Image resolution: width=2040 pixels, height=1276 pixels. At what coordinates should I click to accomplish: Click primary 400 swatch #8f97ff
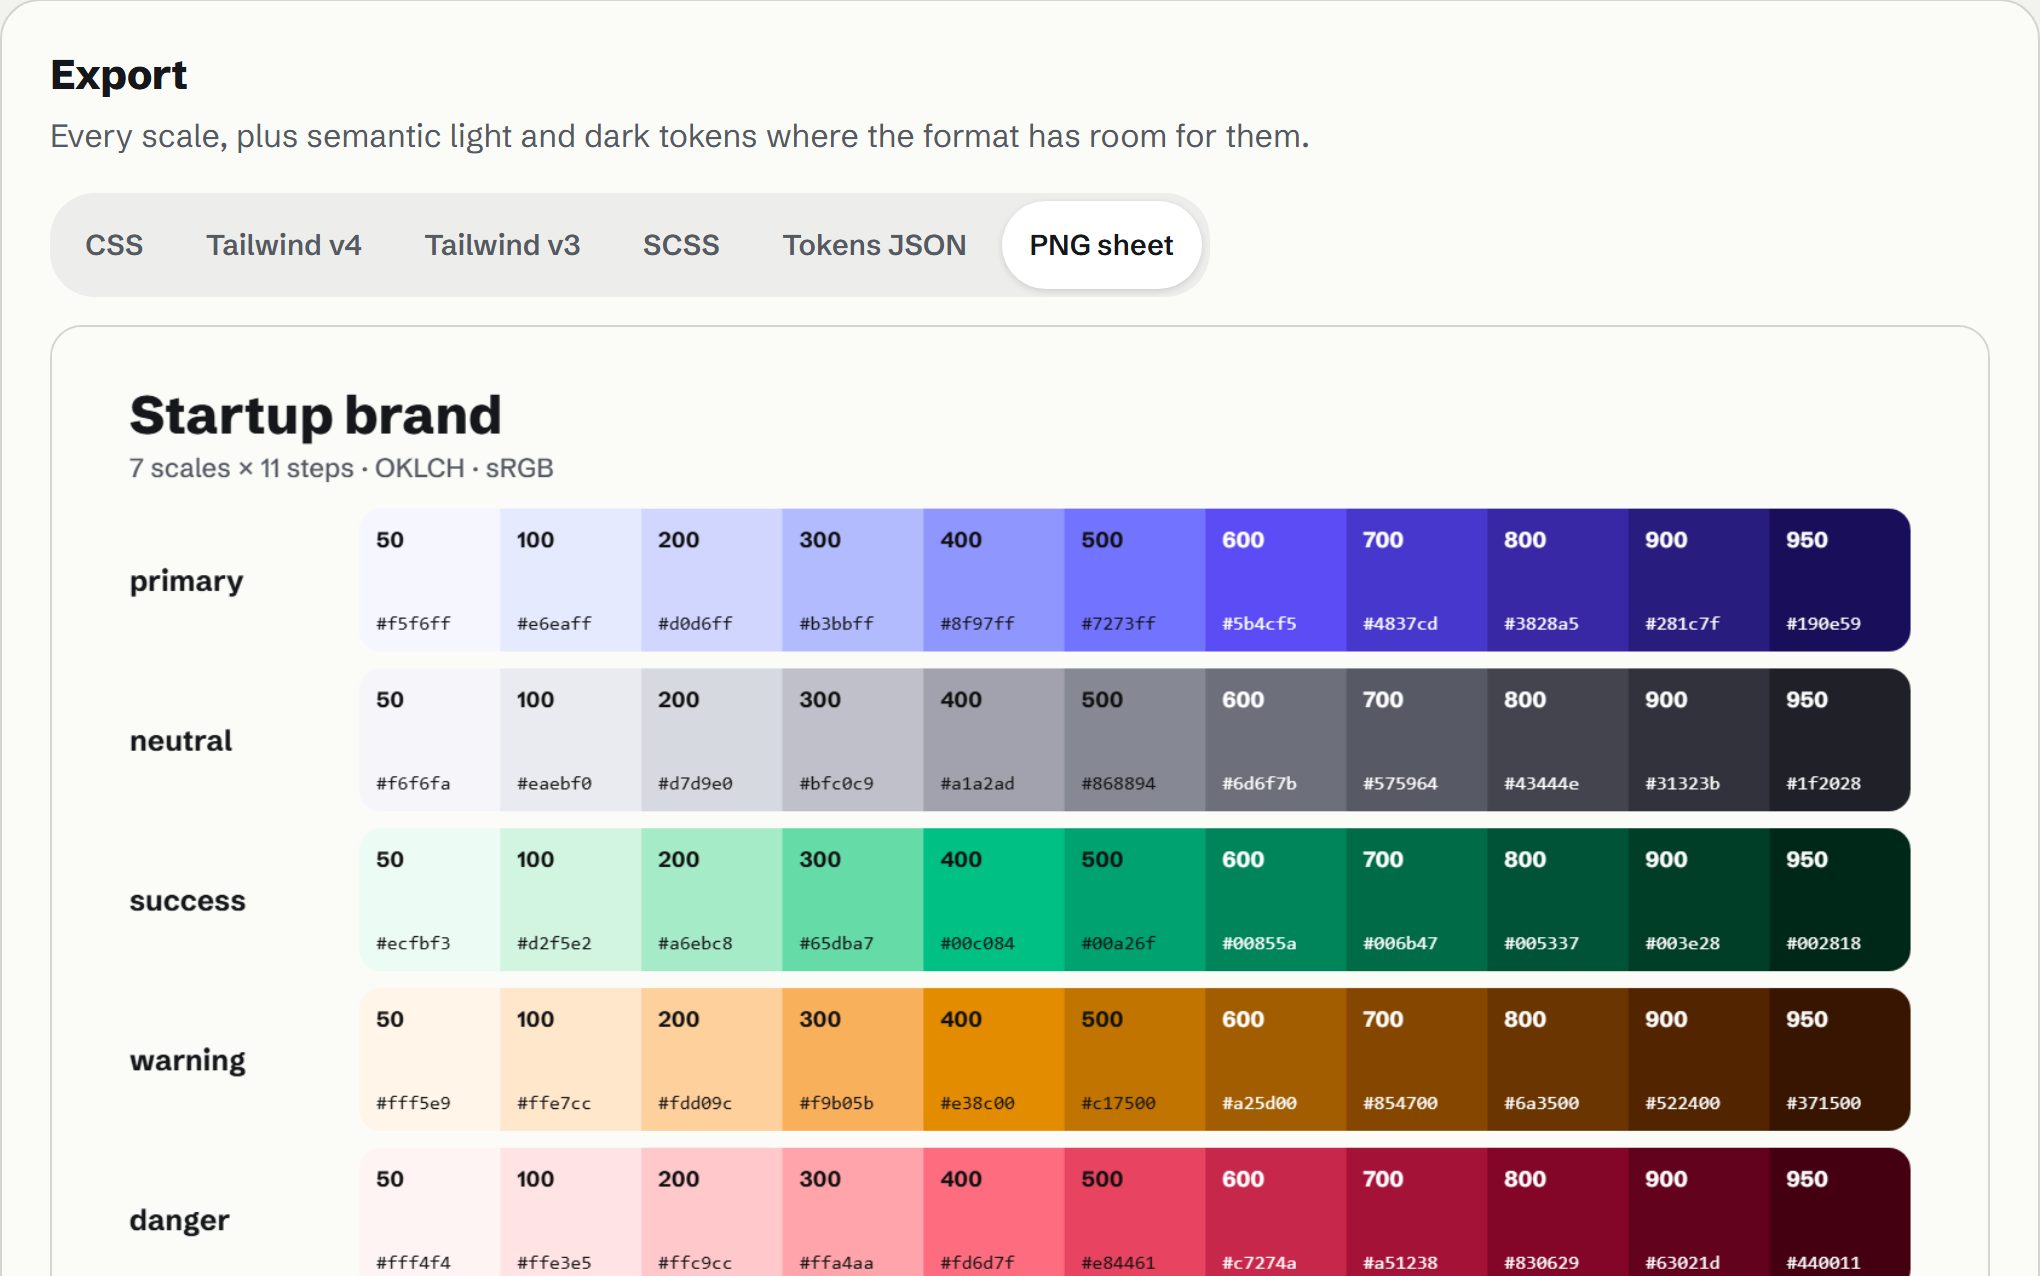coord(994,580)
